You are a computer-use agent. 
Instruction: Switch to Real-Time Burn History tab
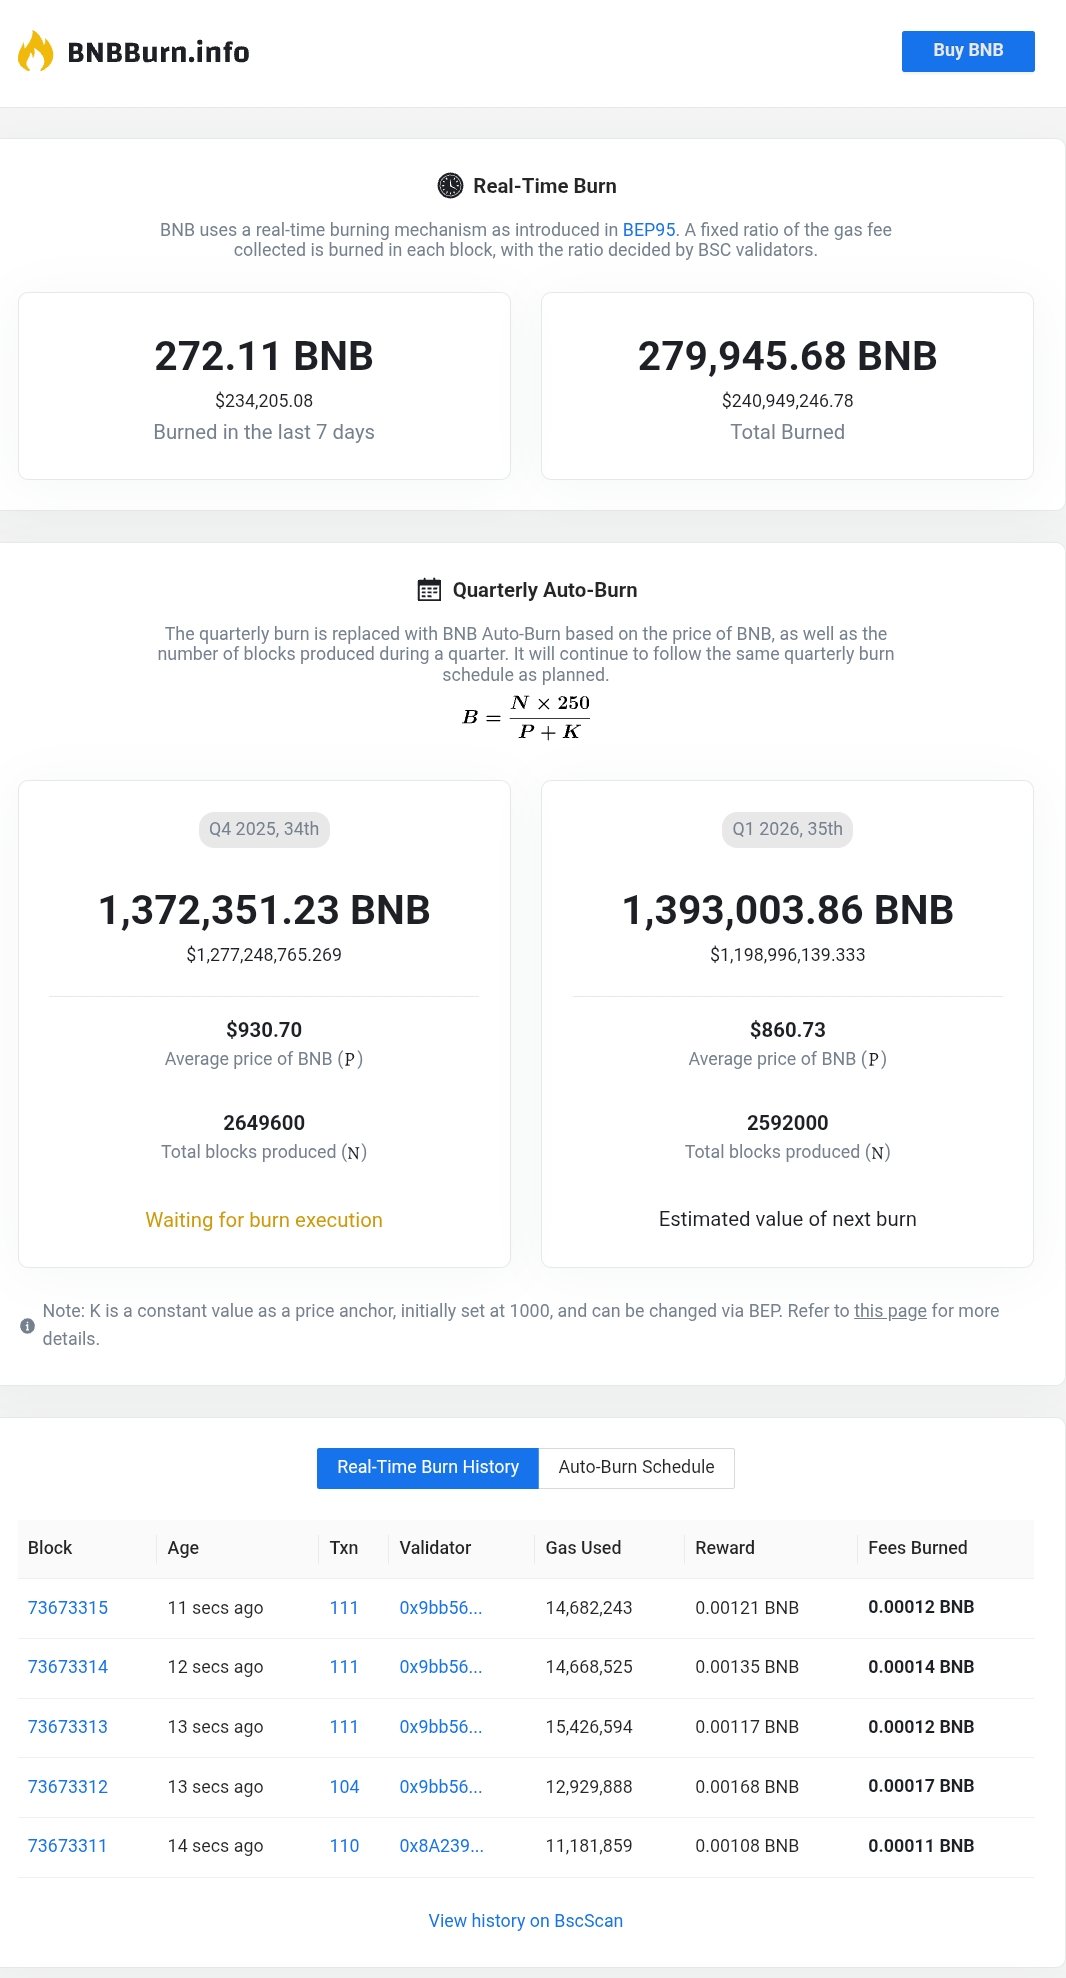click(x=427, y=1468)
